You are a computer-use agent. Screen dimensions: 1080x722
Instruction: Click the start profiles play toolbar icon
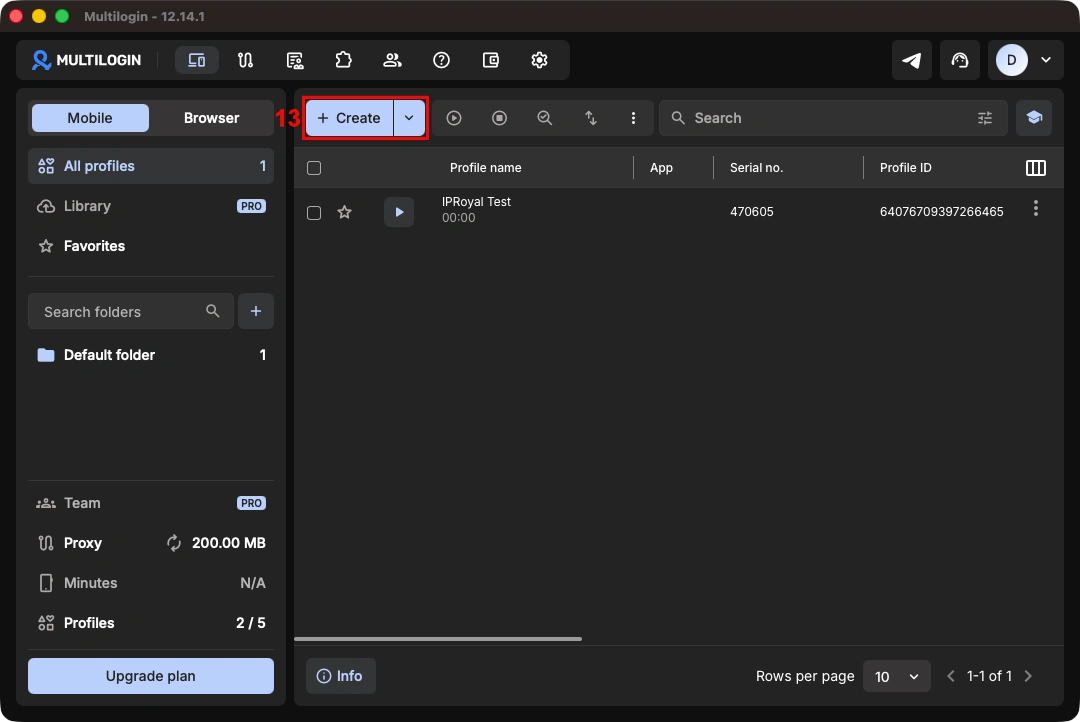click(454, 118)
